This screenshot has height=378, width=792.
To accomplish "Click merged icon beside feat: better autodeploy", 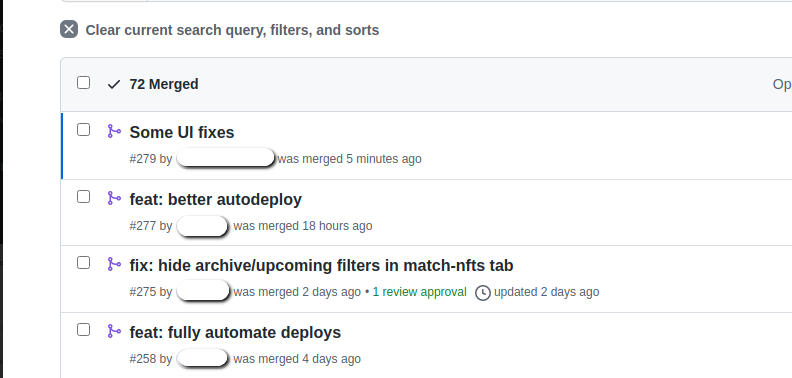I will [x=114, y=198].
